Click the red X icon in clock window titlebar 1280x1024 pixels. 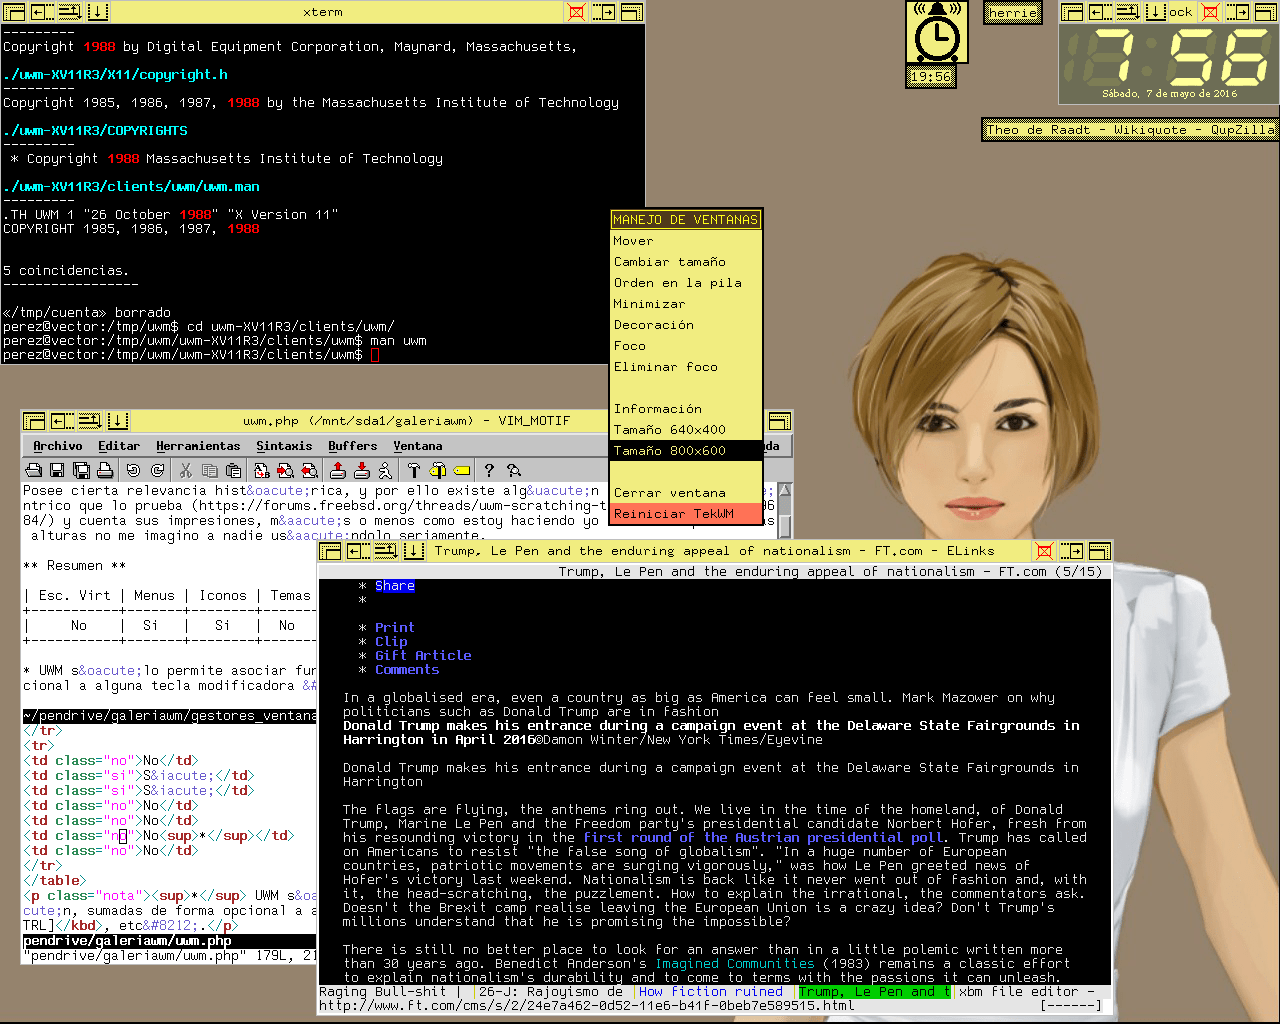1210,12
